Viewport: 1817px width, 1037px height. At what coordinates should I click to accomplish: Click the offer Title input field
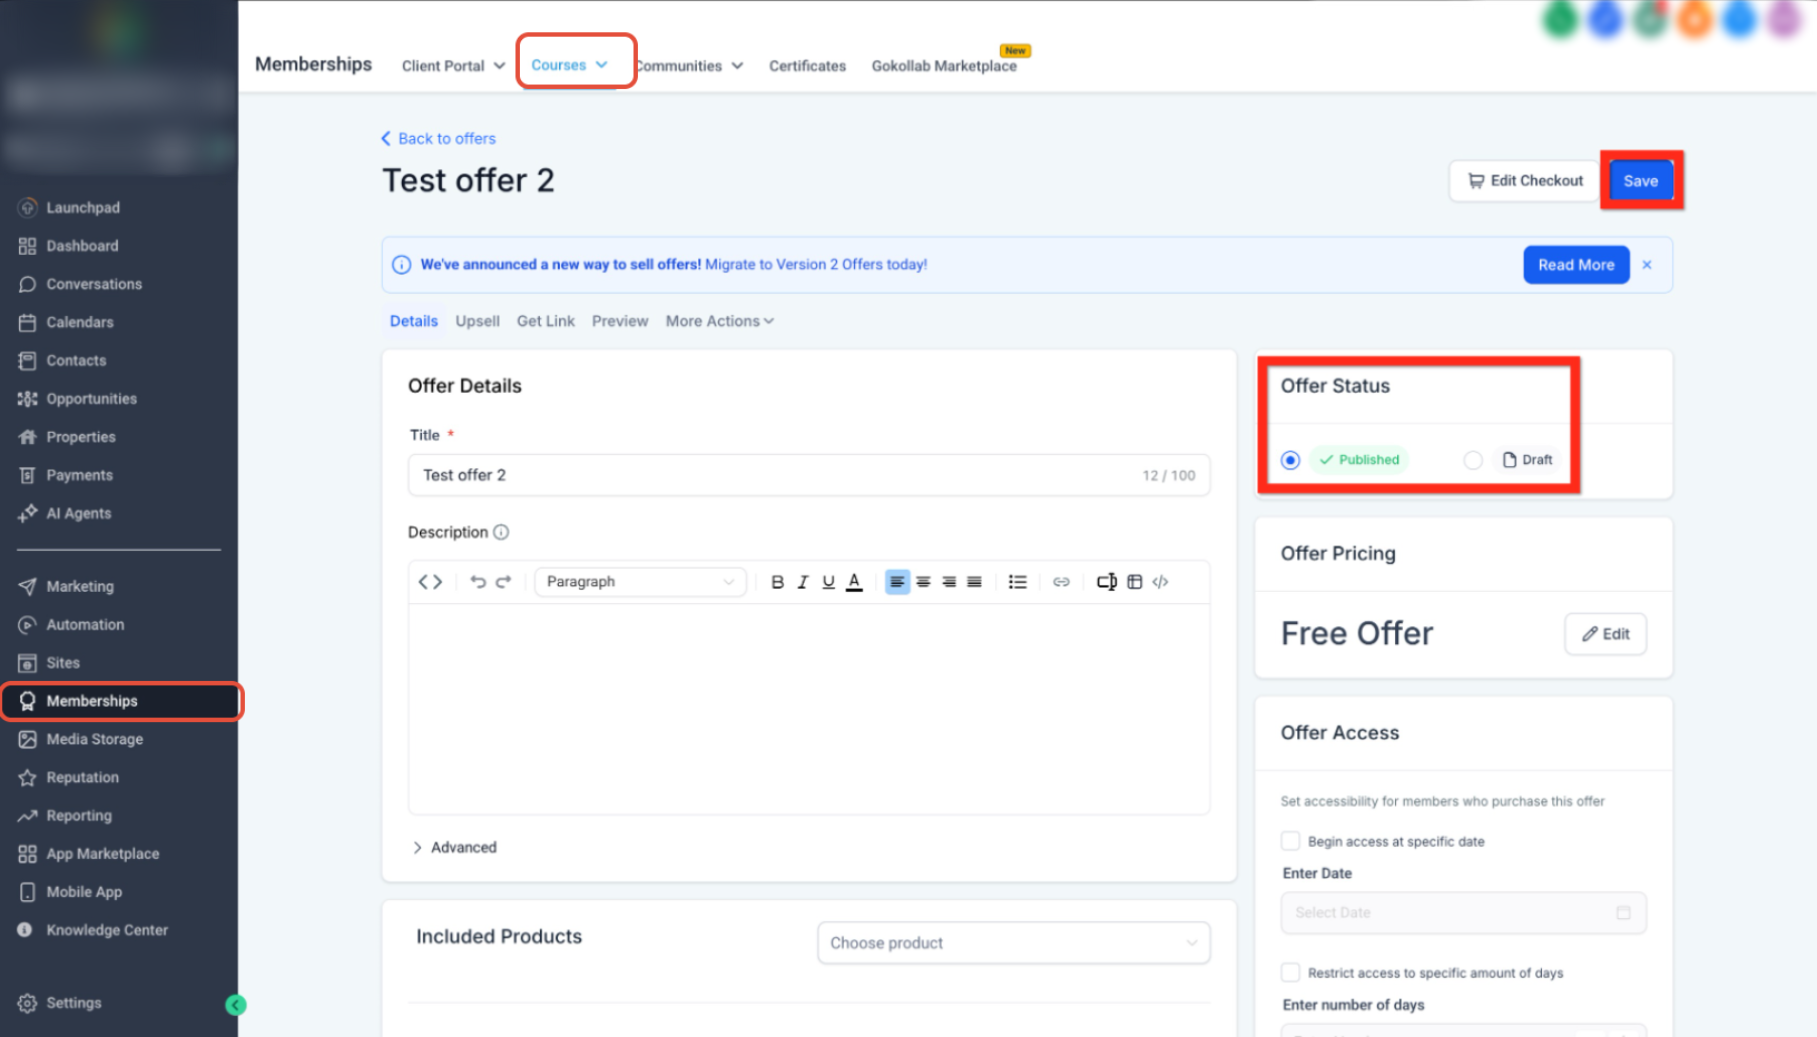coord(809,475)
